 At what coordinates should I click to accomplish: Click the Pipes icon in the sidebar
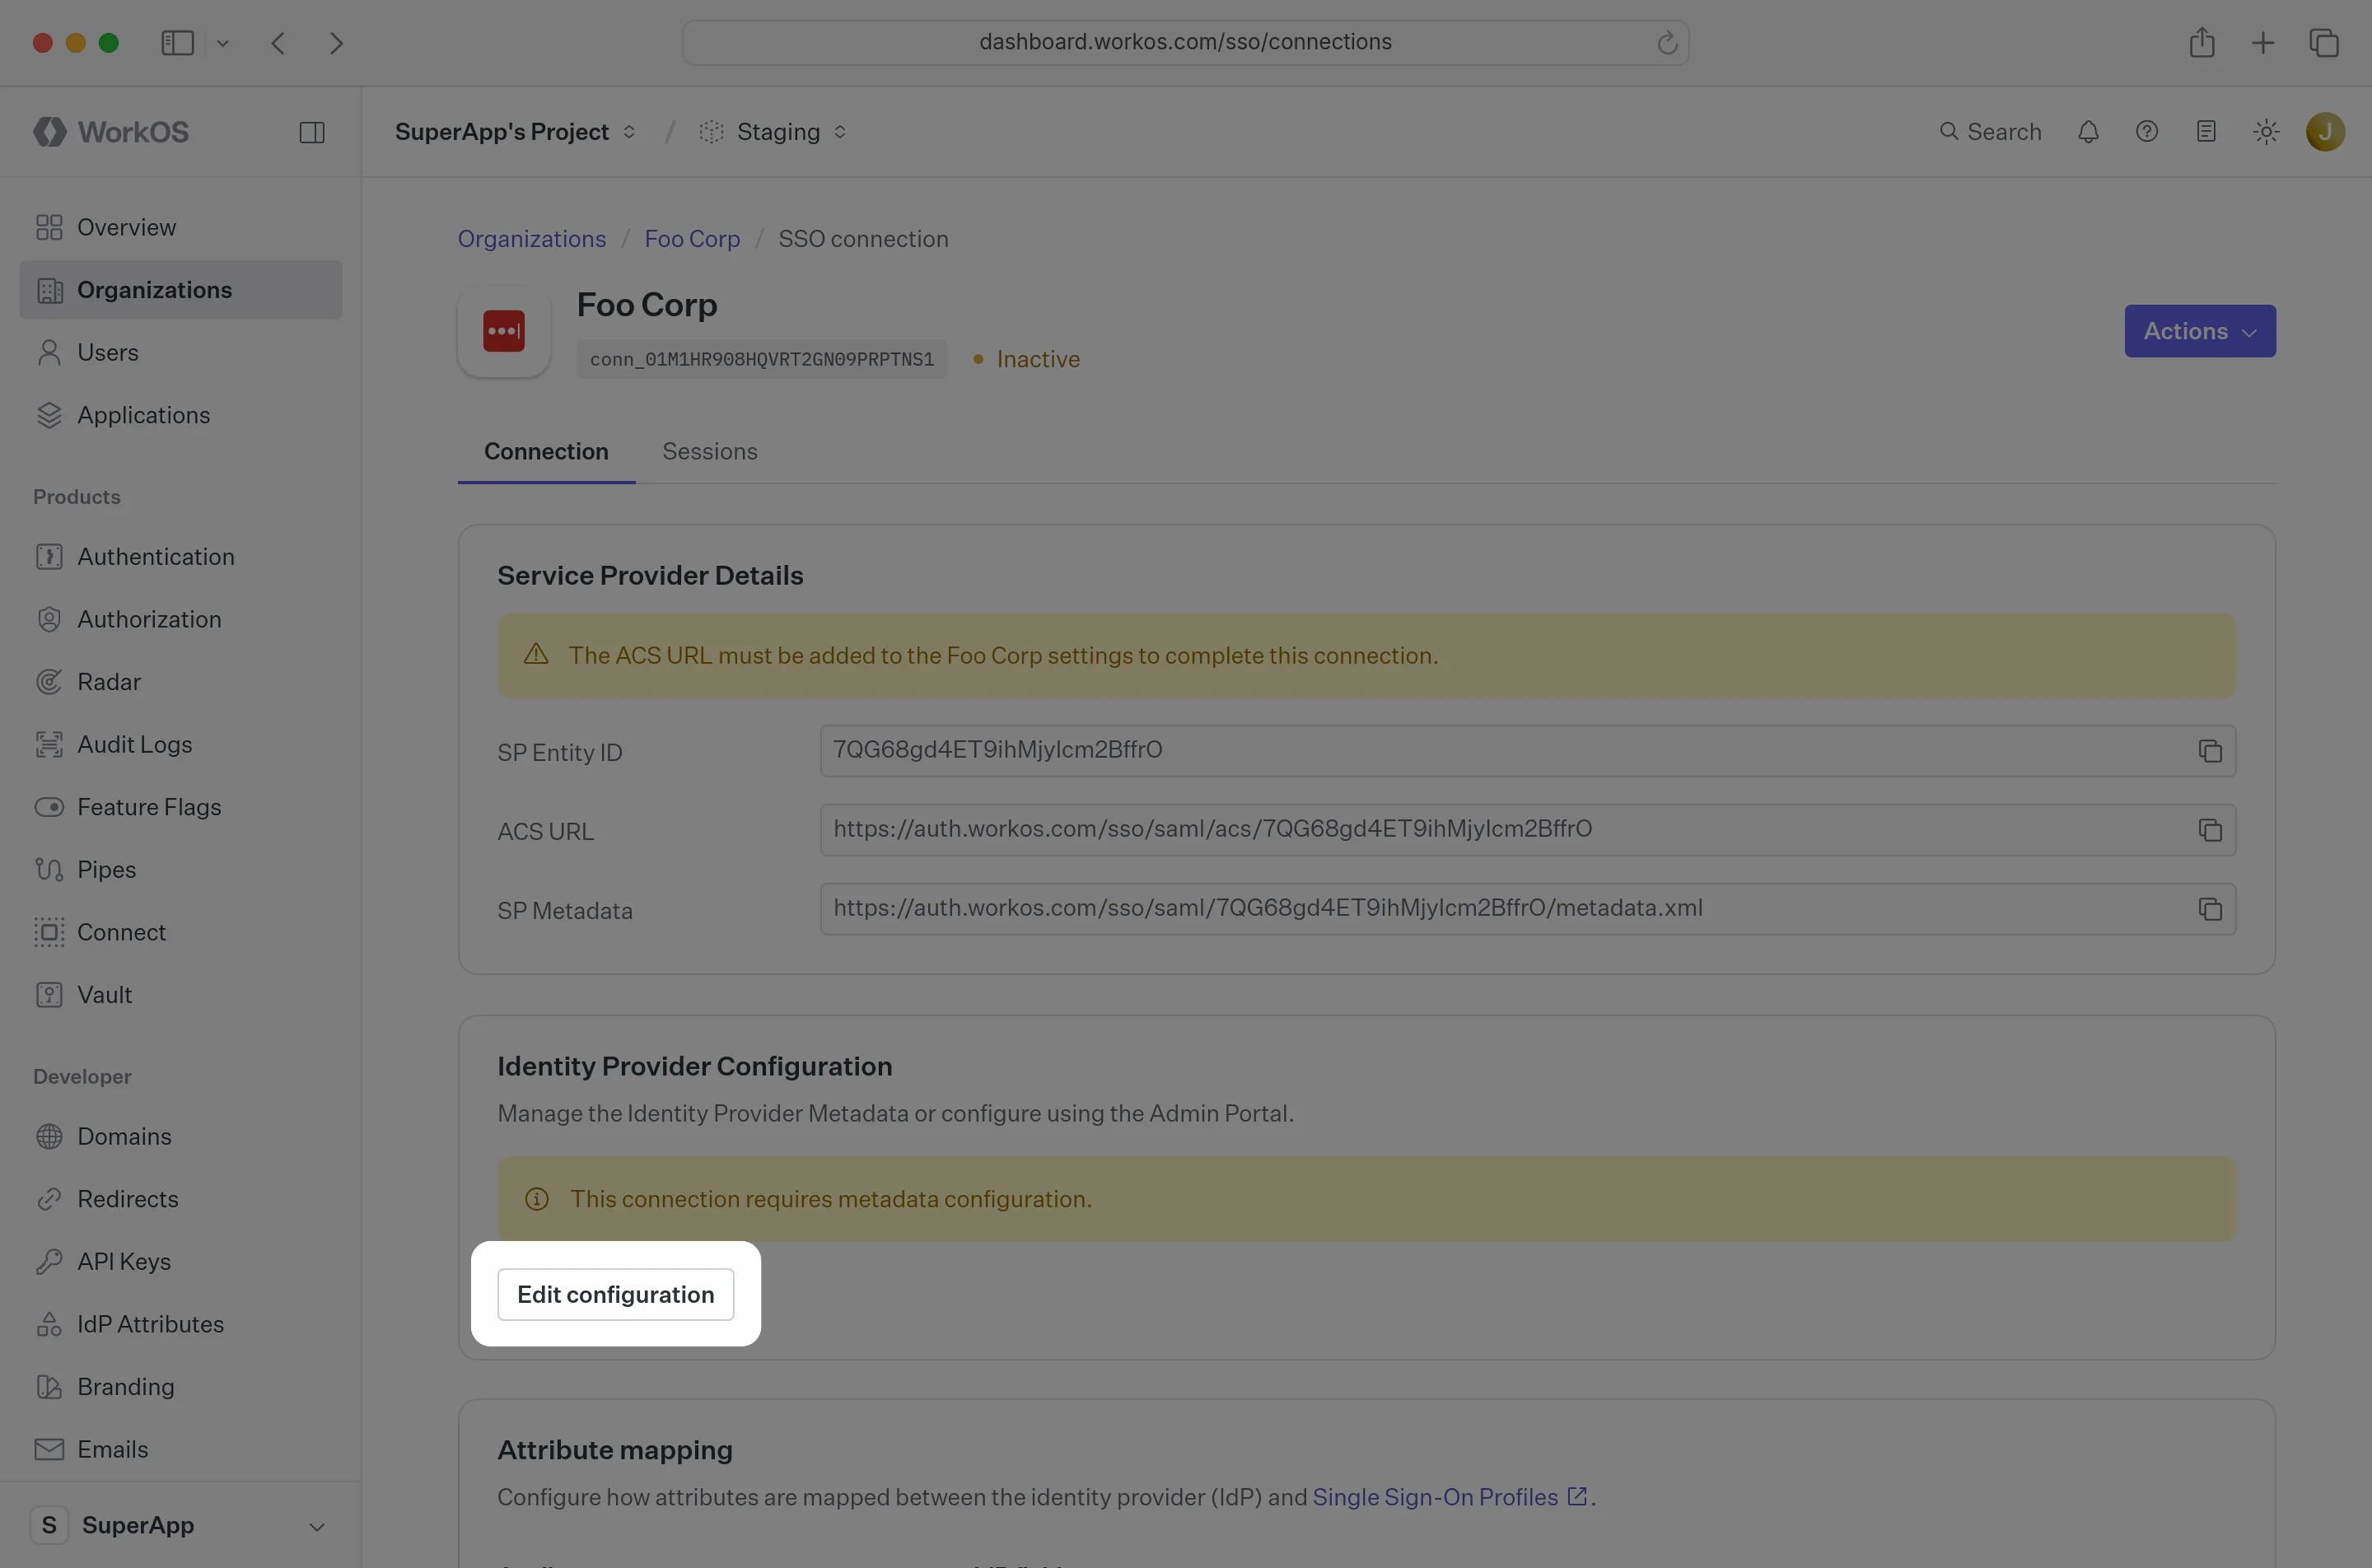(x=49, y=870)
